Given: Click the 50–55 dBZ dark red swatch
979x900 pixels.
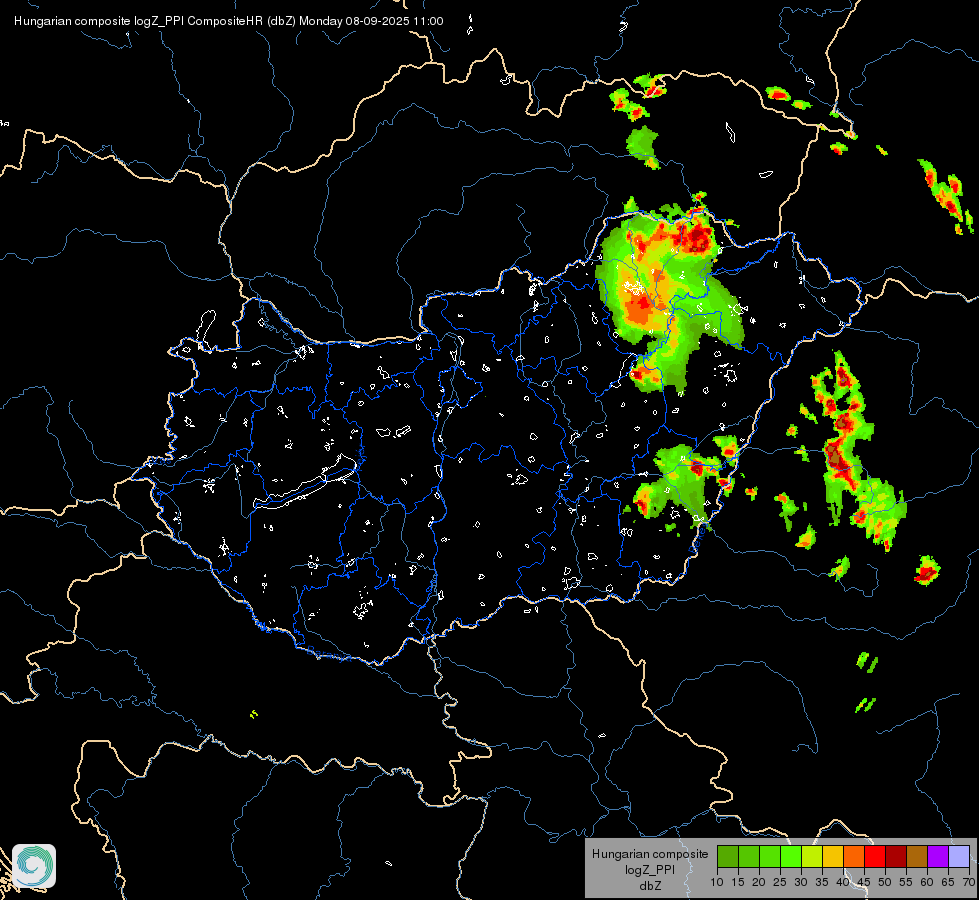Looking at the screenshot, I should click(x=896, y=856).
